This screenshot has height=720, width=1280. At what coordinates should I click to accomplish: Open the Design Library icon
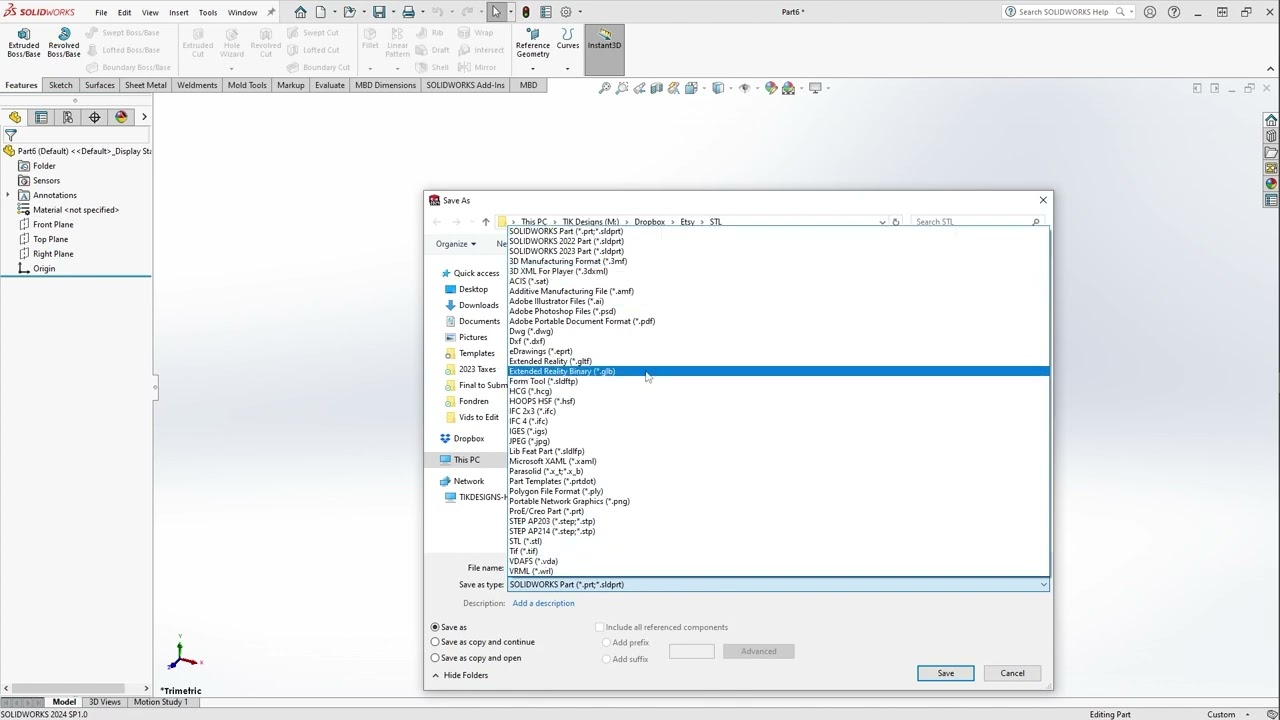(x=1271, y=136)
